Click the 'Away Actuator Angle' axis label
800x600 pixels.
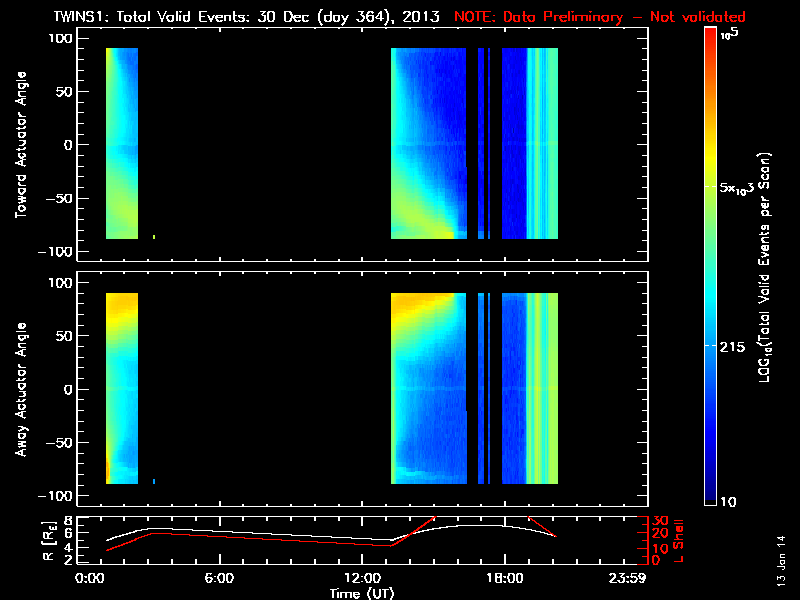(20, 390)
